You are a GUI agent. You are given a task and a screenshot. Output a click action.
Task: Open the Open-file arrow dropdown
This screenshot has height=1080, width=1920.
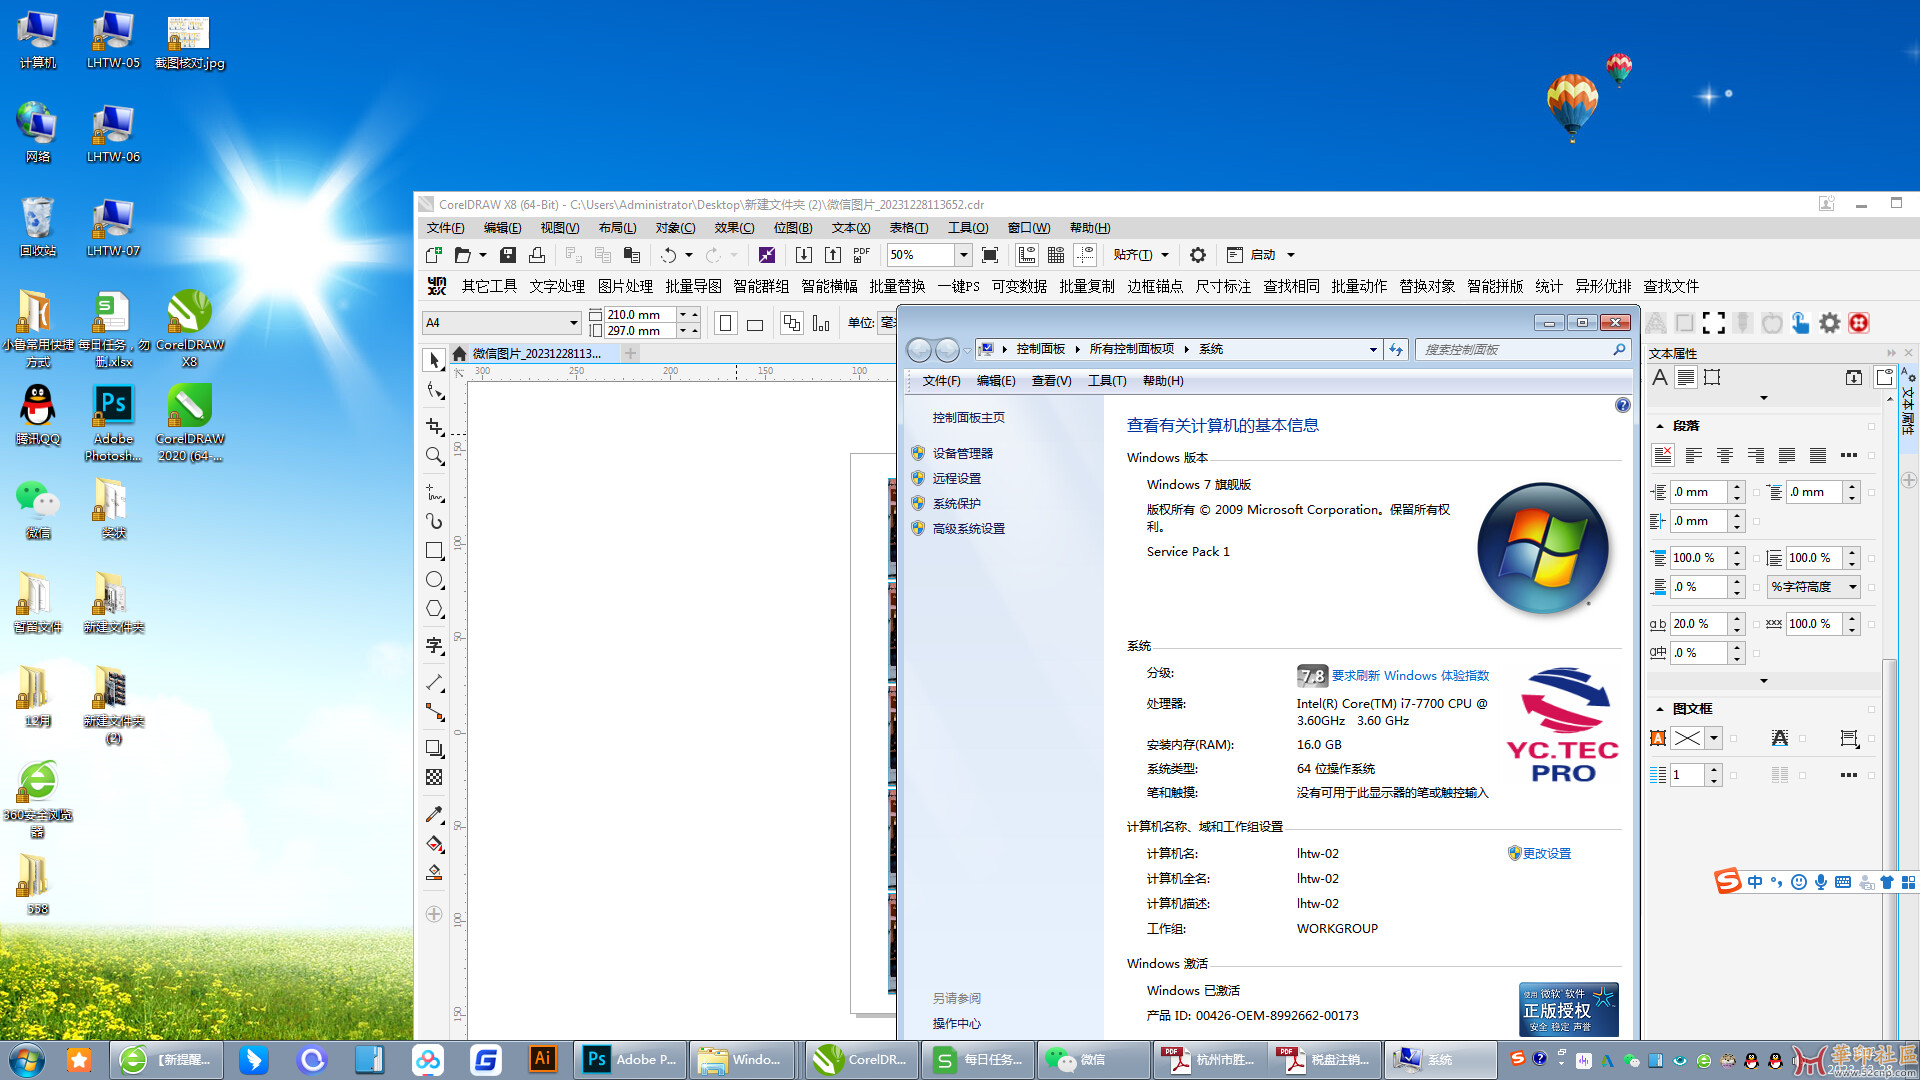[482, 255]
